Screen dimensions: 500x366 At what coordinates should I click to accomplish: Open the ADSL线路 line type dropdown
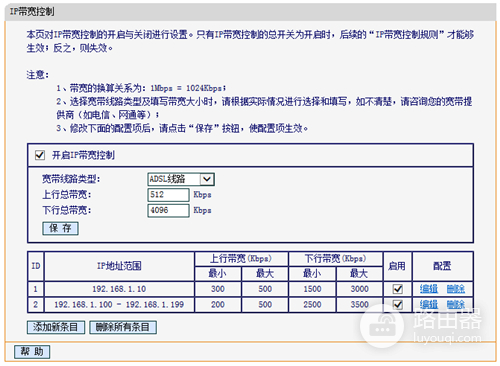181,179
